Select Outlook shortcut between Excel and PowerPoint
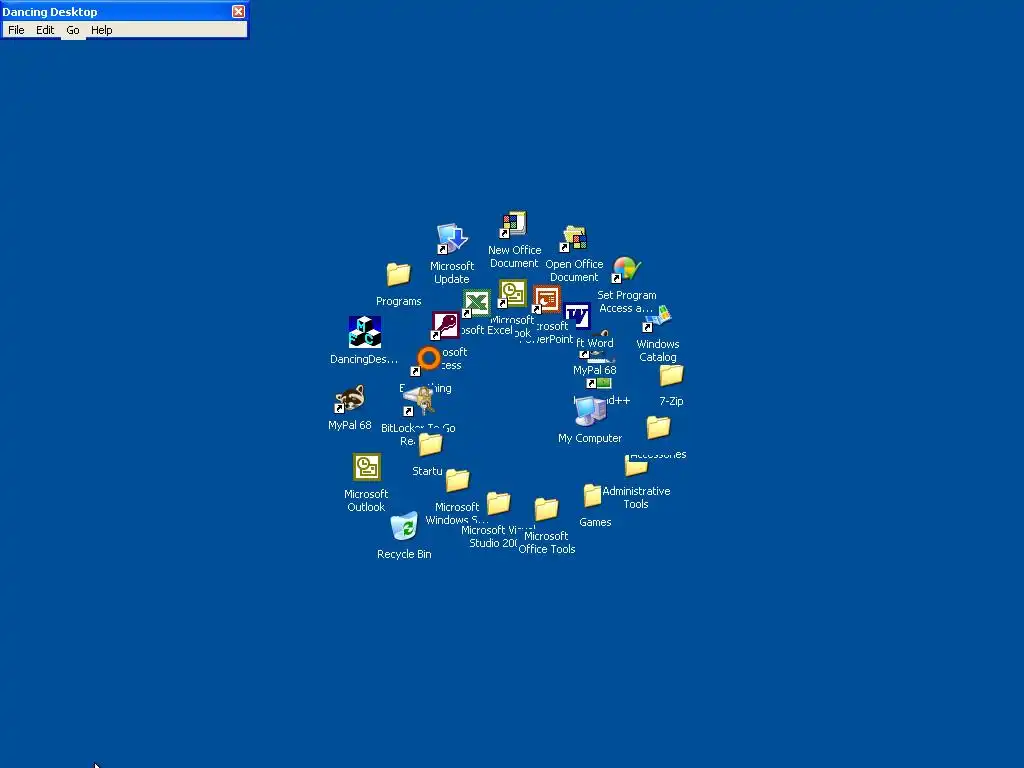Screen dimensions: 1024x768 point(512,294)
